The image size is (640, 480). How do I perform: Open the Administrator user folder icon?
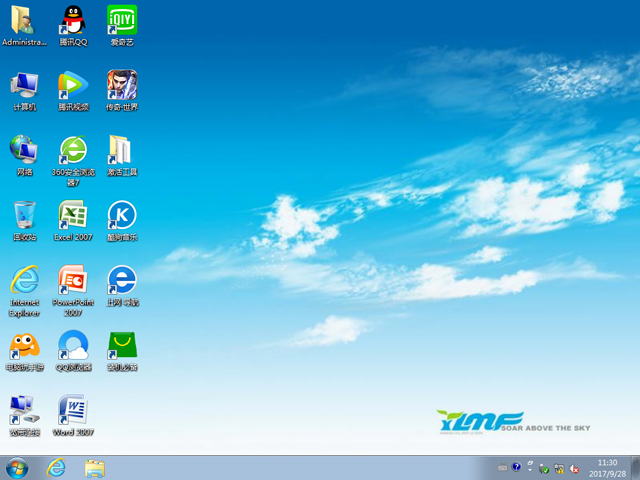pyautogui.click(x=24, y=21)
